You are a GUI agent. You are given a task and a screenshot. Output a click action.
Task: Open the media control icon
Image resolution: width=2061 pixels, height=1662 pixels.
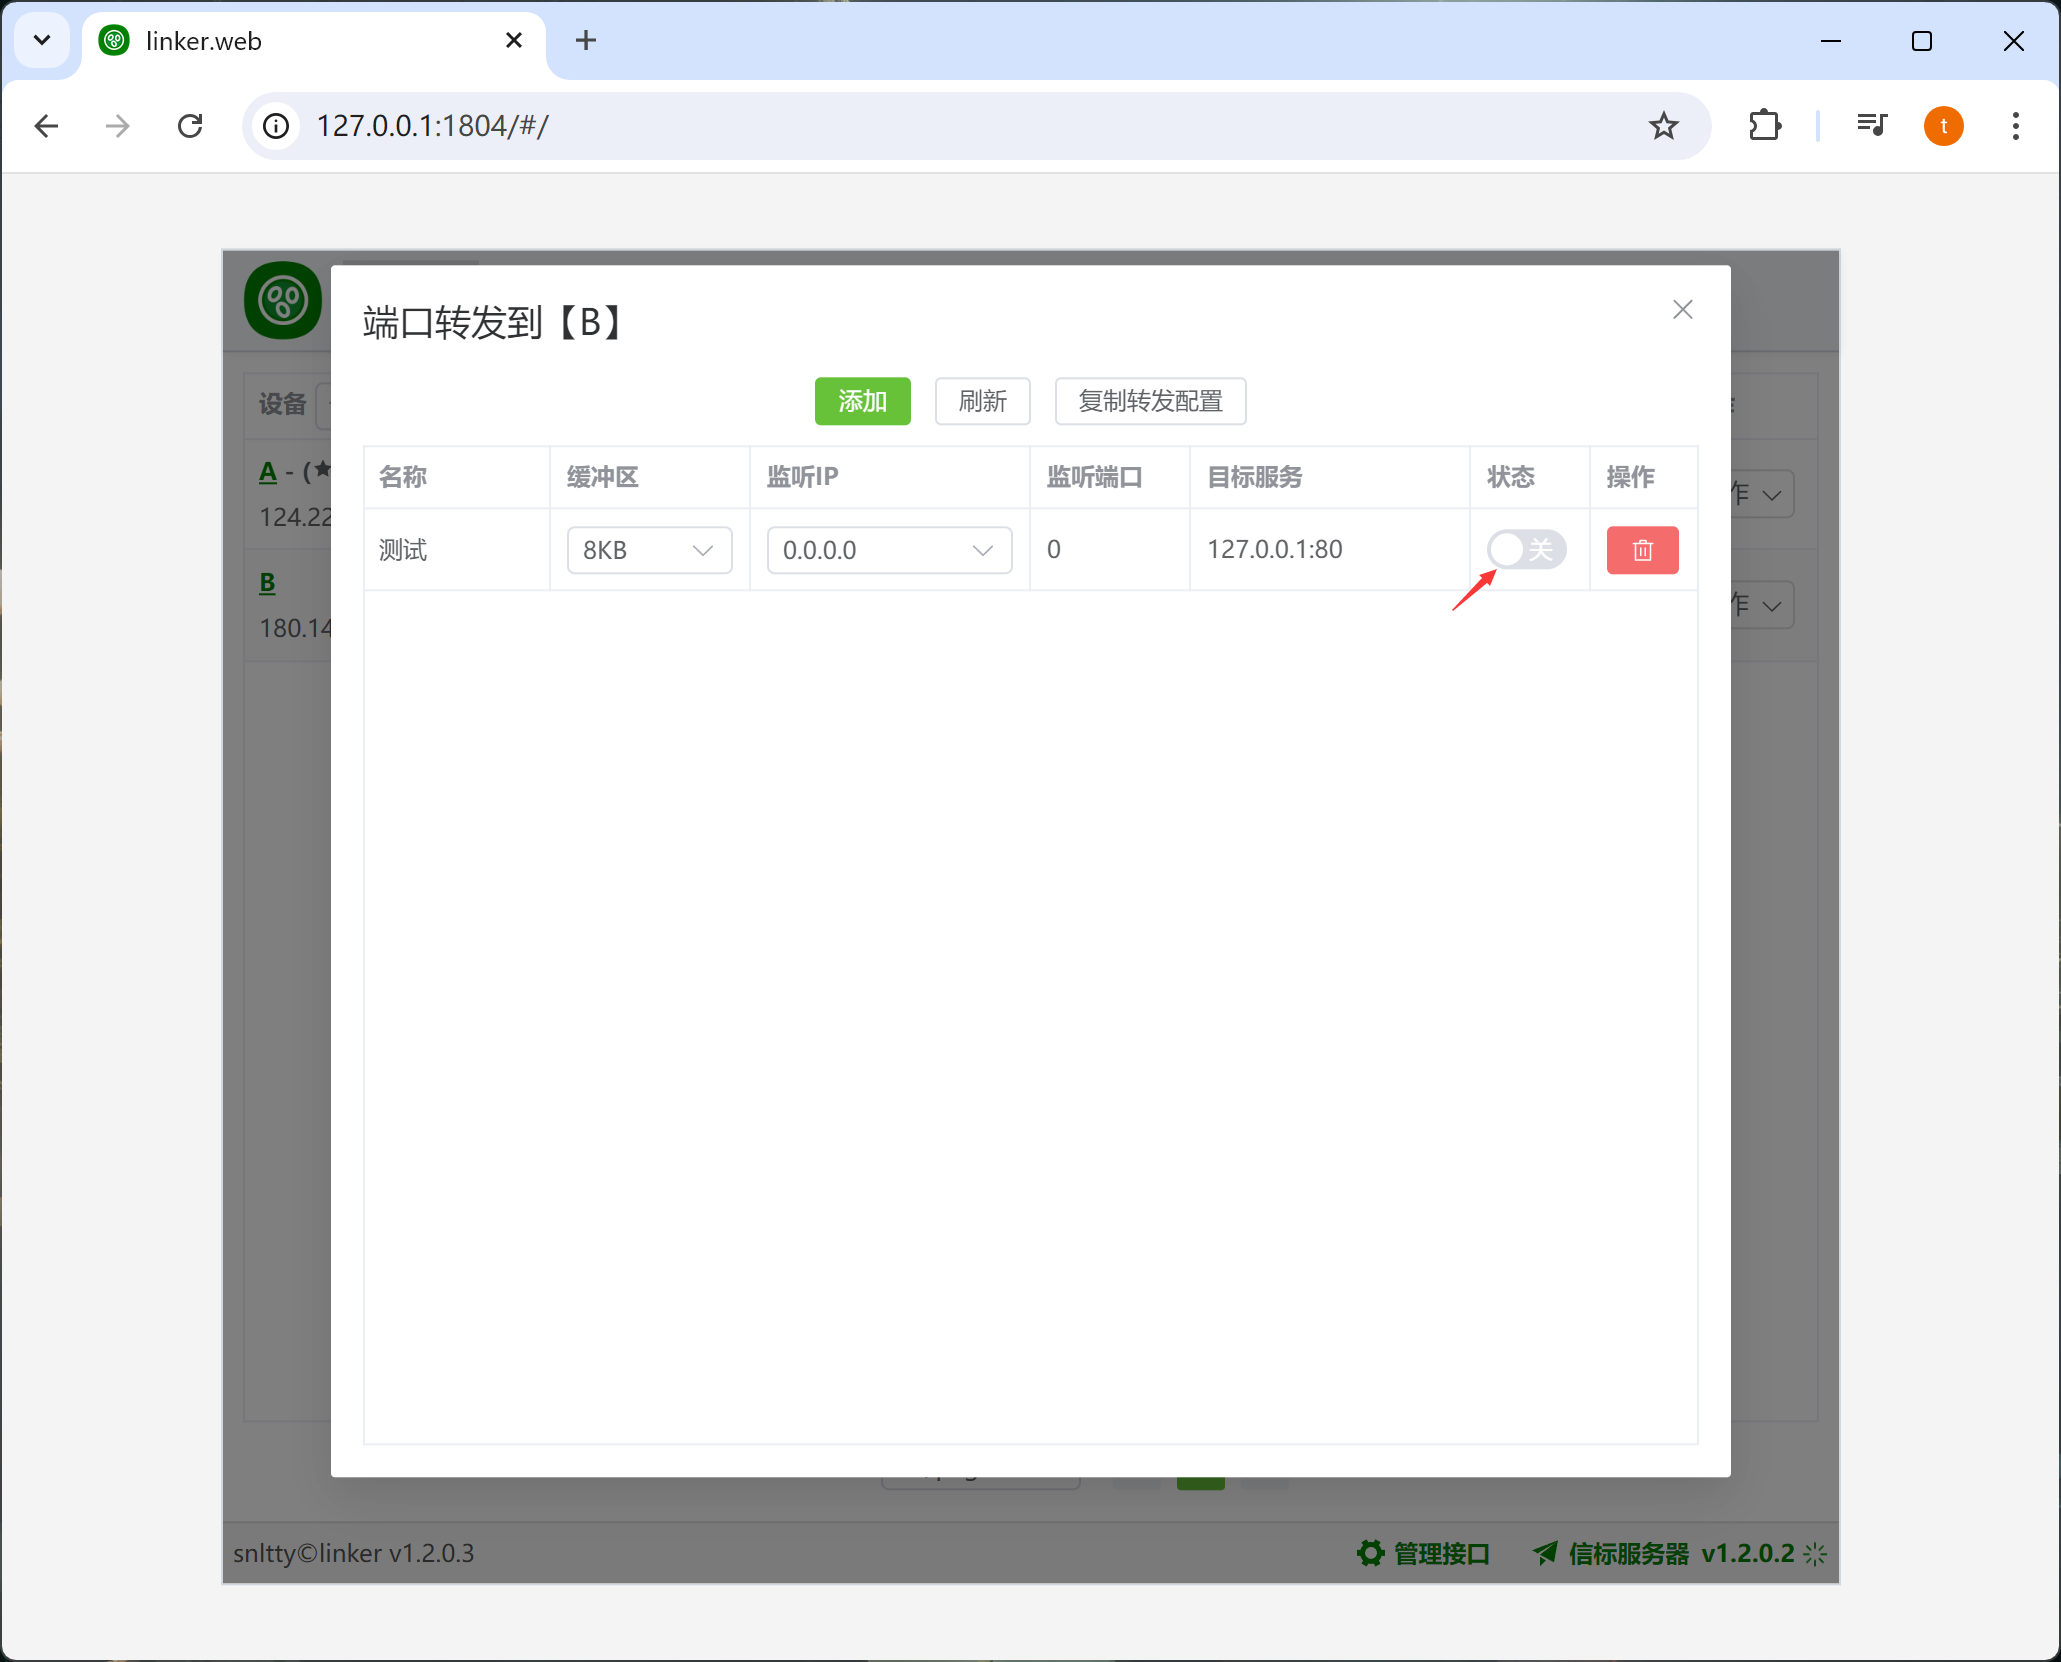pos(1871,126)
